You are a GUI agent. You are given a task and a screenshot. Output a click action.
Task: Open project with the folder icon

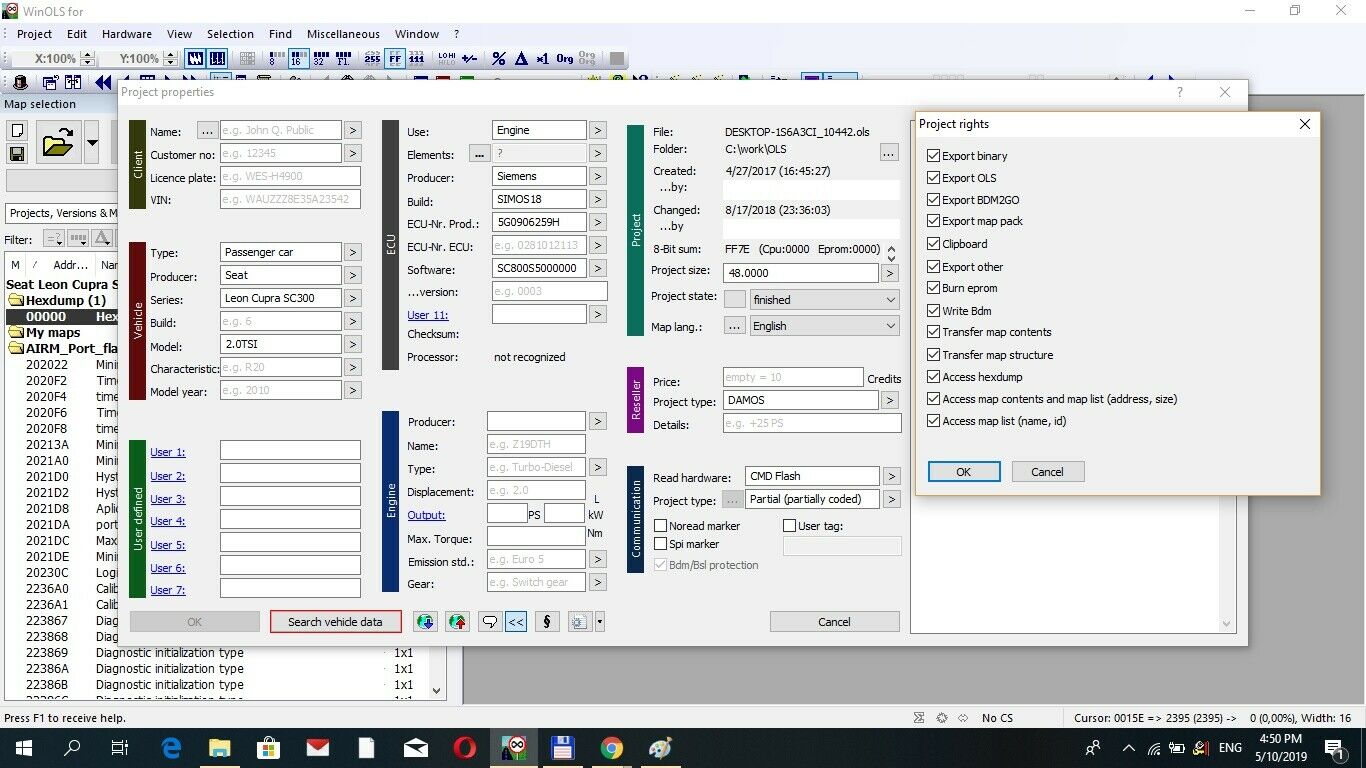tap(58, 143)
